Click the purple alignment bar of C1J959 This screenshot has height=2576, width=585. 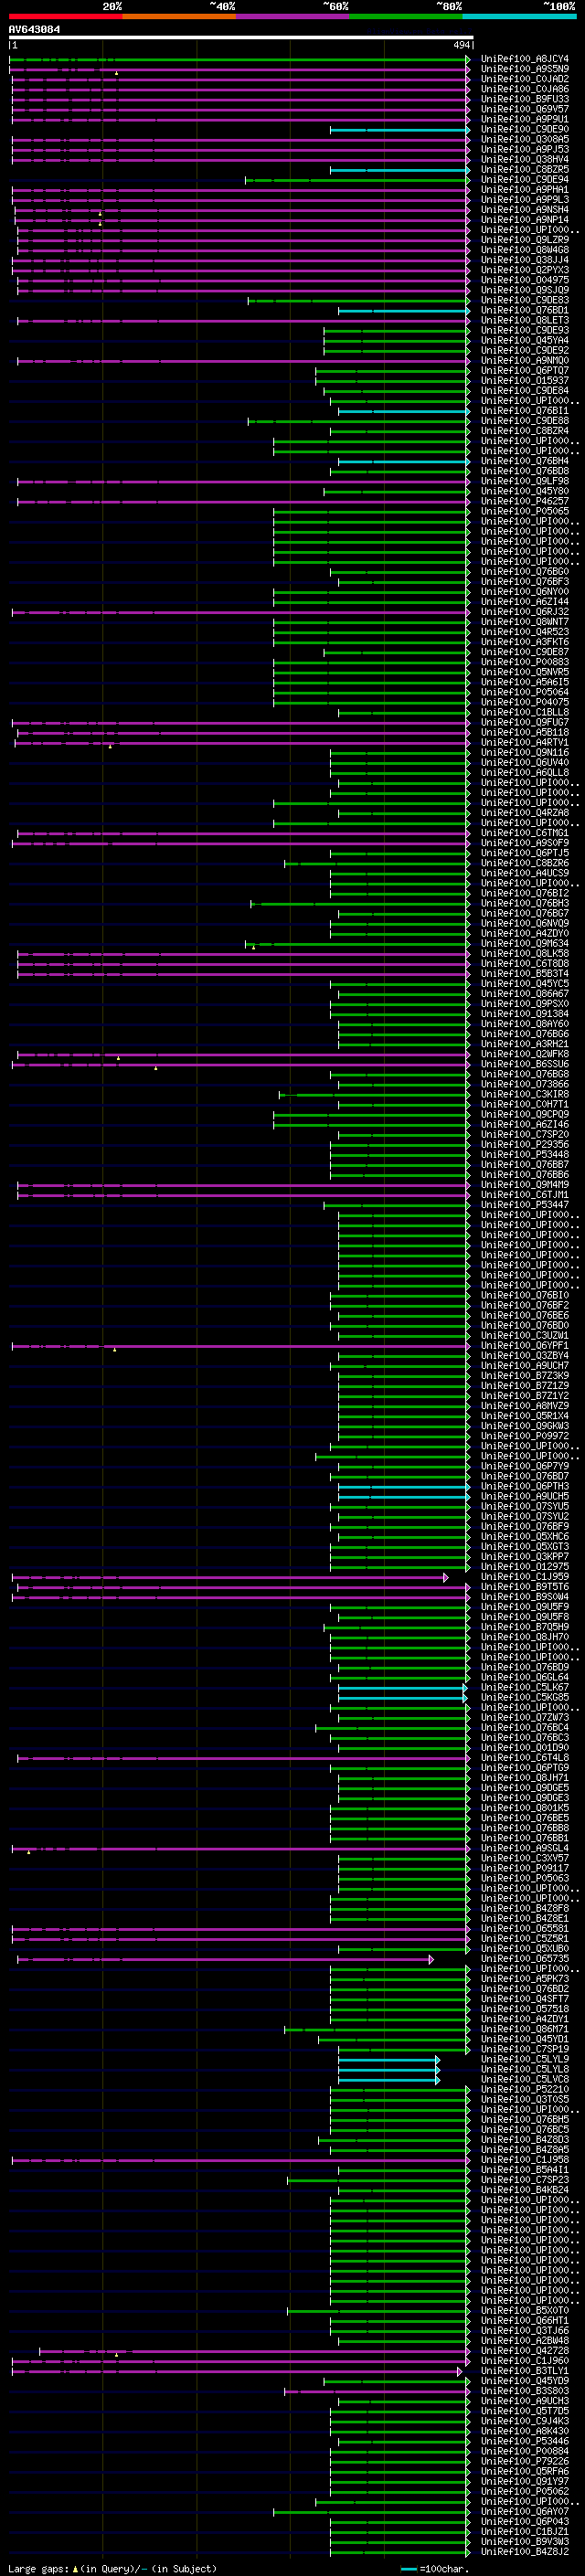click(x=230, y=1578)
